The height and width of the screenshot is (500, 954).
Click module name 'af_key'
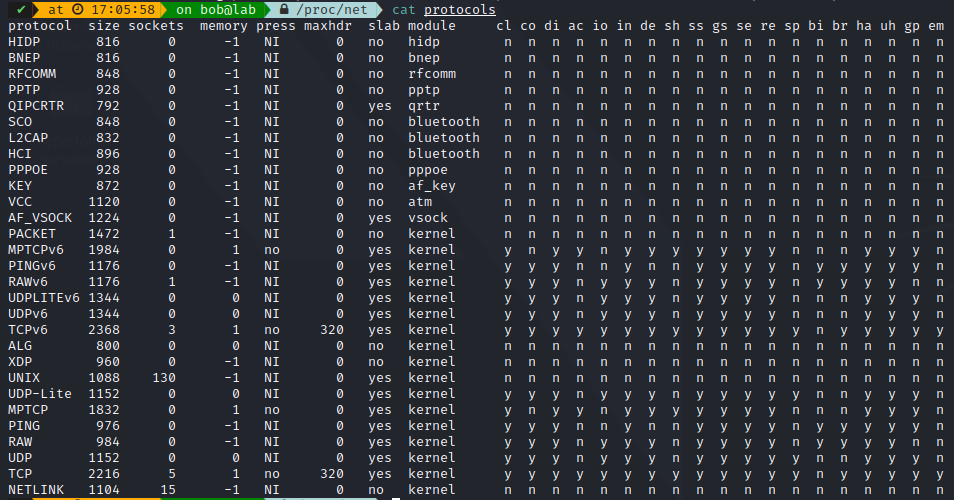(431, 186)
